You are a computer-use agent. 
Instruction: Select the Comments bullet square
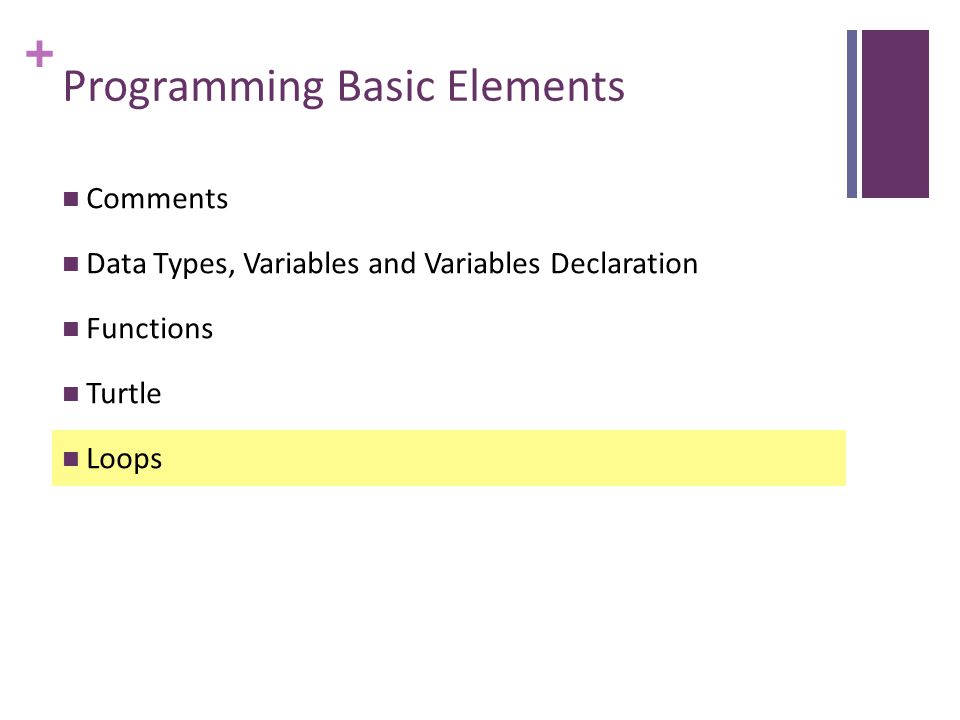click(71, 199)
